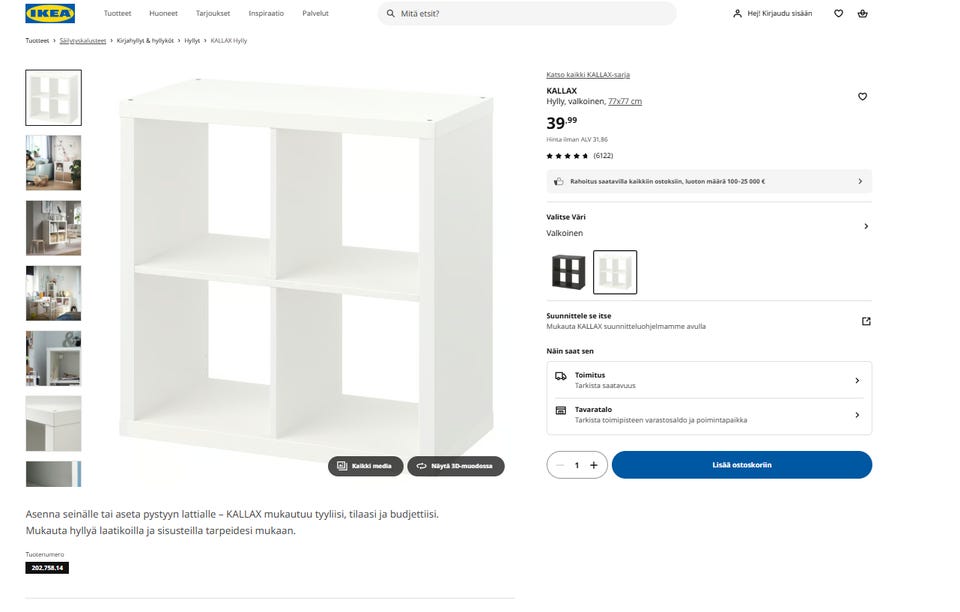Select fourth thumbnail of bright playroom
The image size is (960, 612).
(53, 293)
